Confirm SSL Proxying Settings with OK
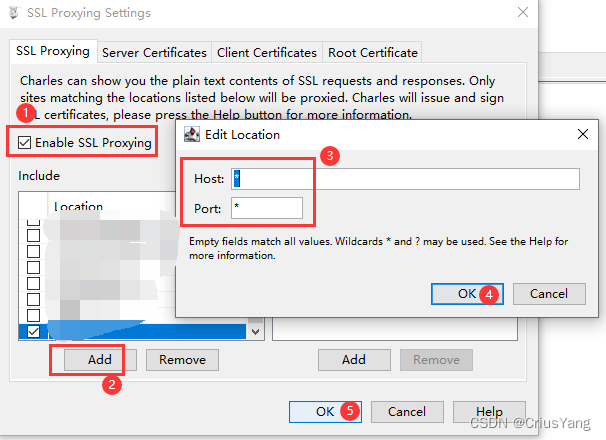This screenshot has width=606, height=440. [x=325, y=412]
